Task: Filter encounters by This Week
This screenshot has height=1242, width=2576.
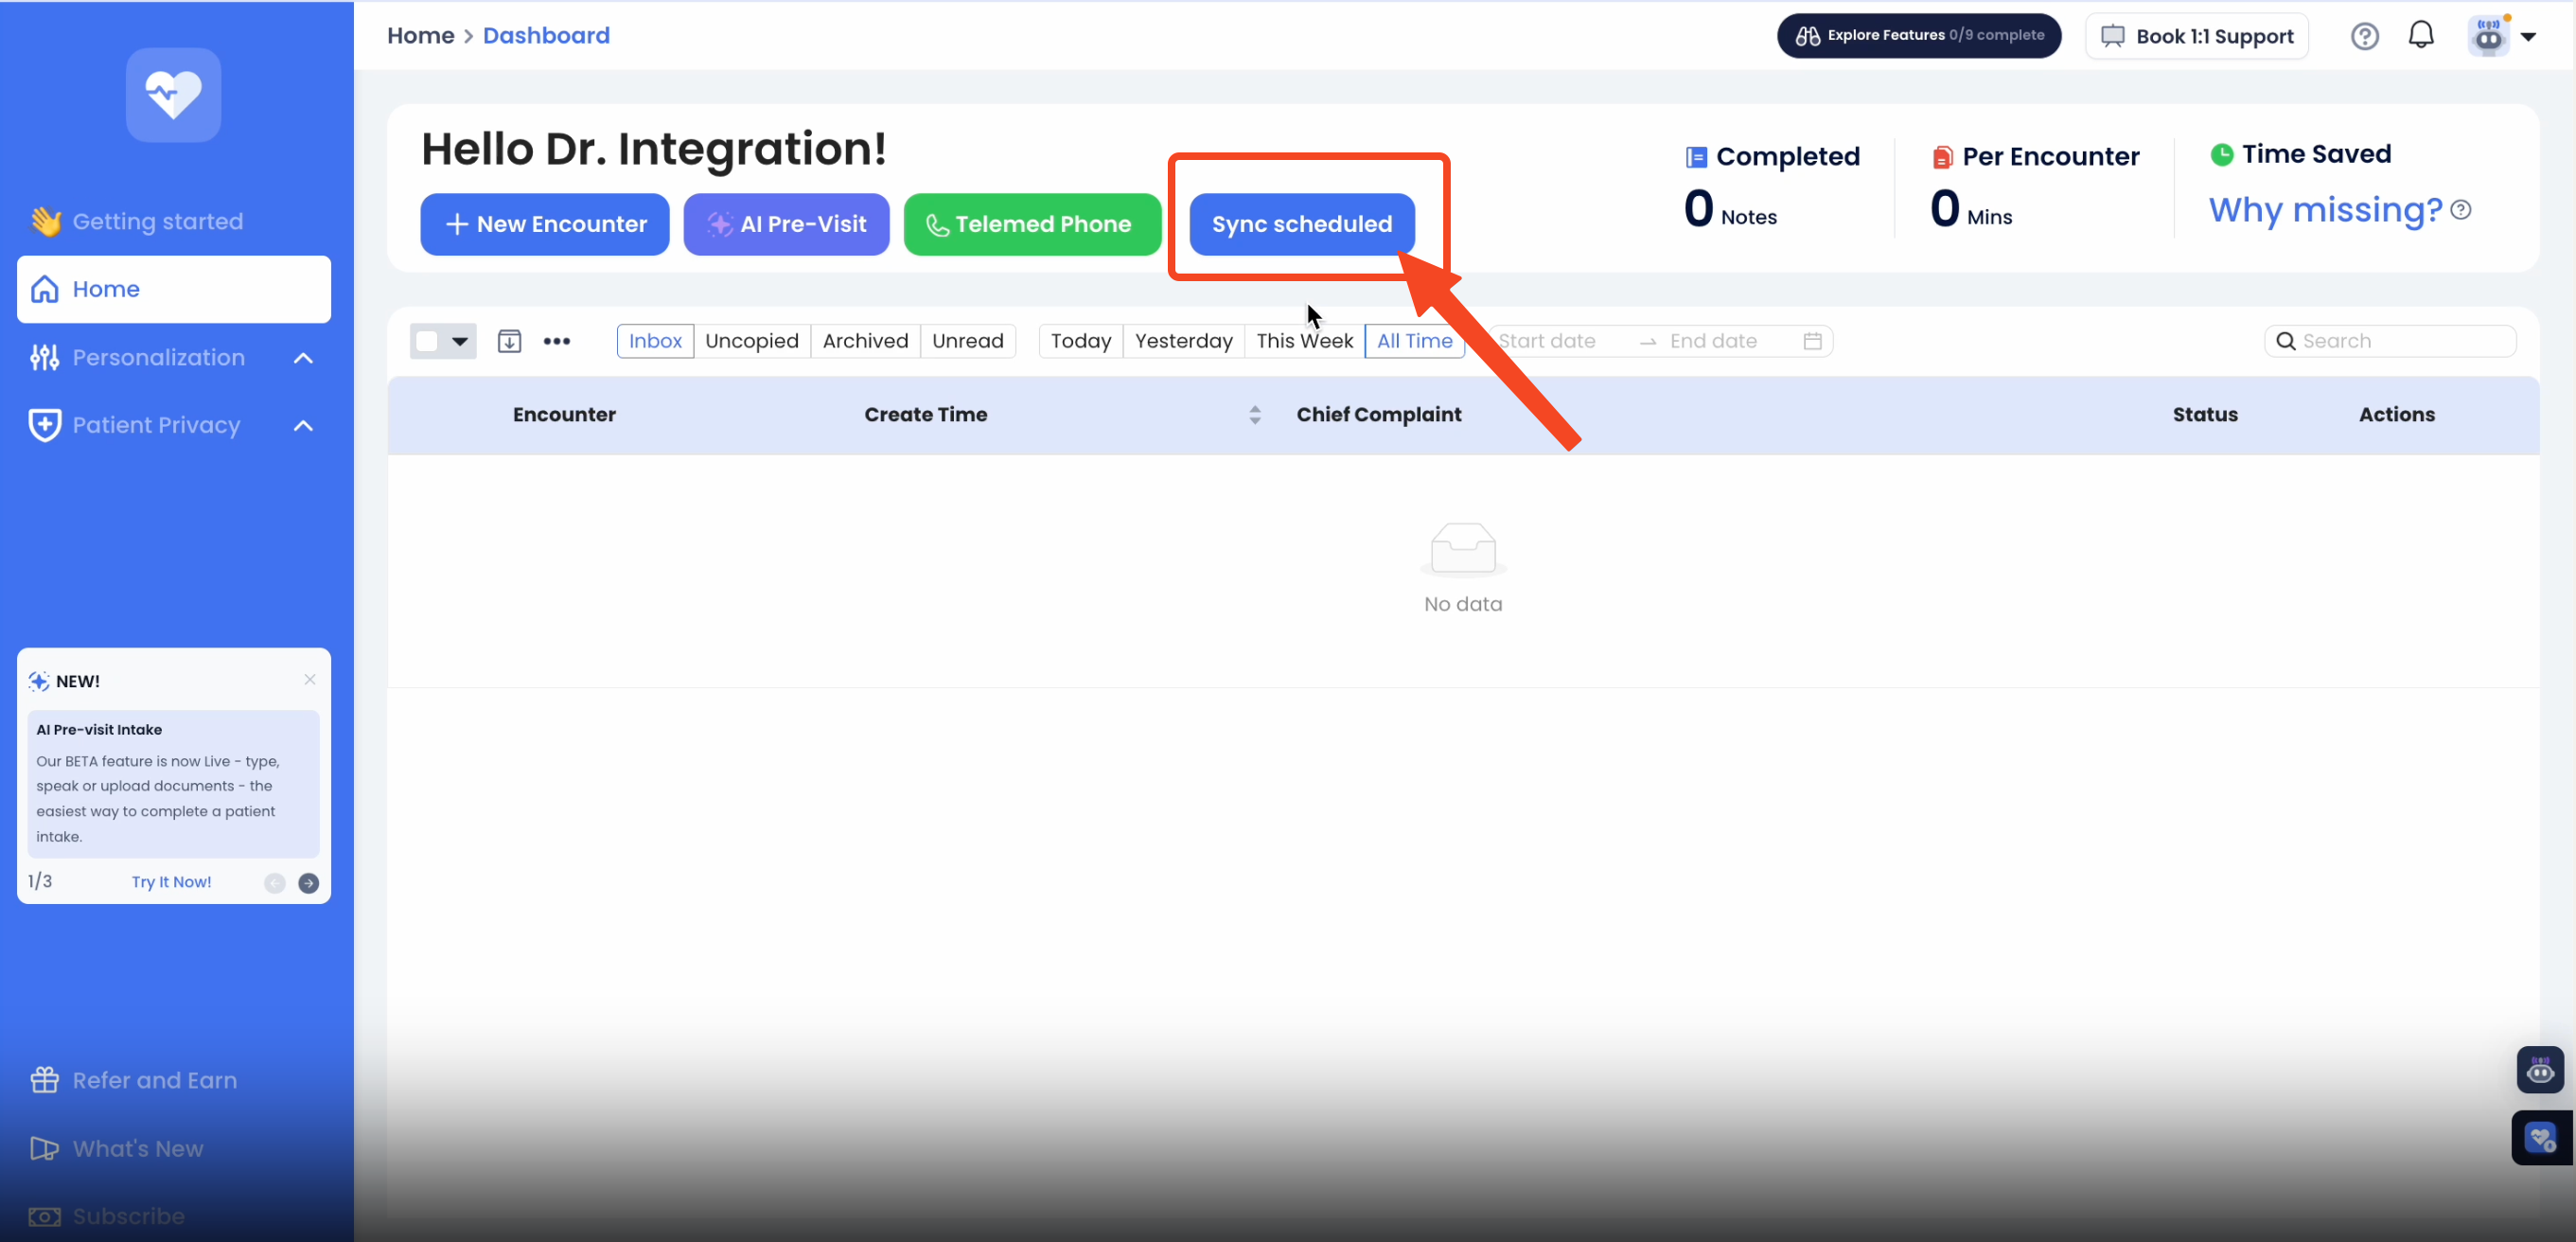Action: 1303,341
